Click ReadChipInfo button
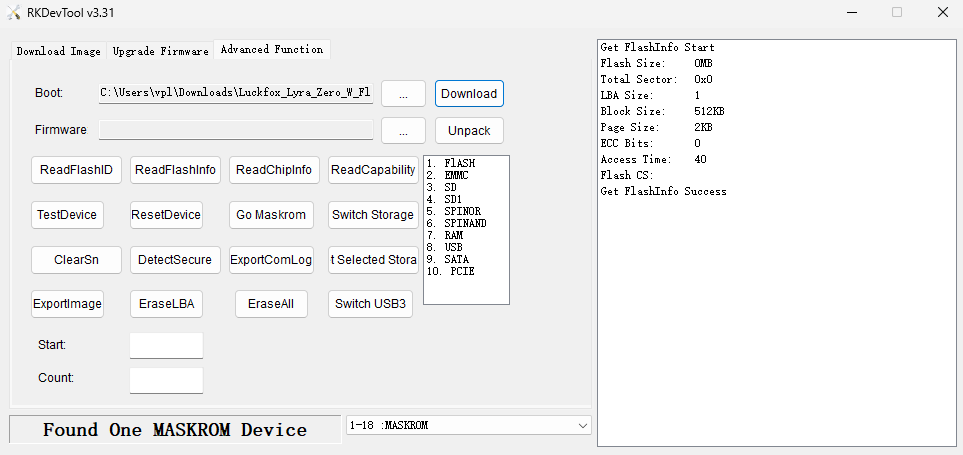 274,170
